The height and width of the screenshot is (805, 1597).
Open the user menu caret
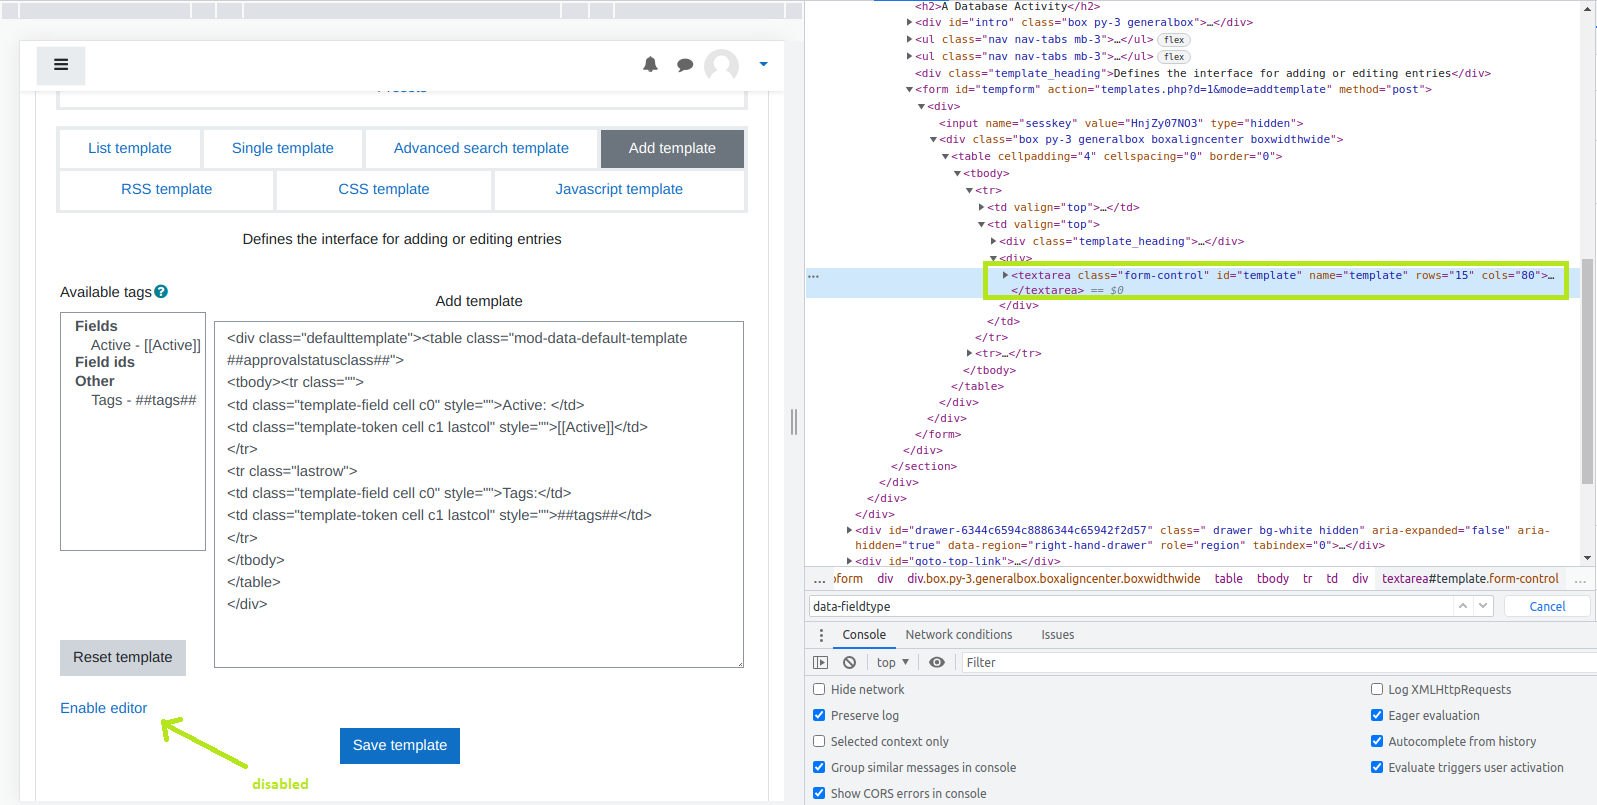coord(763,64)
